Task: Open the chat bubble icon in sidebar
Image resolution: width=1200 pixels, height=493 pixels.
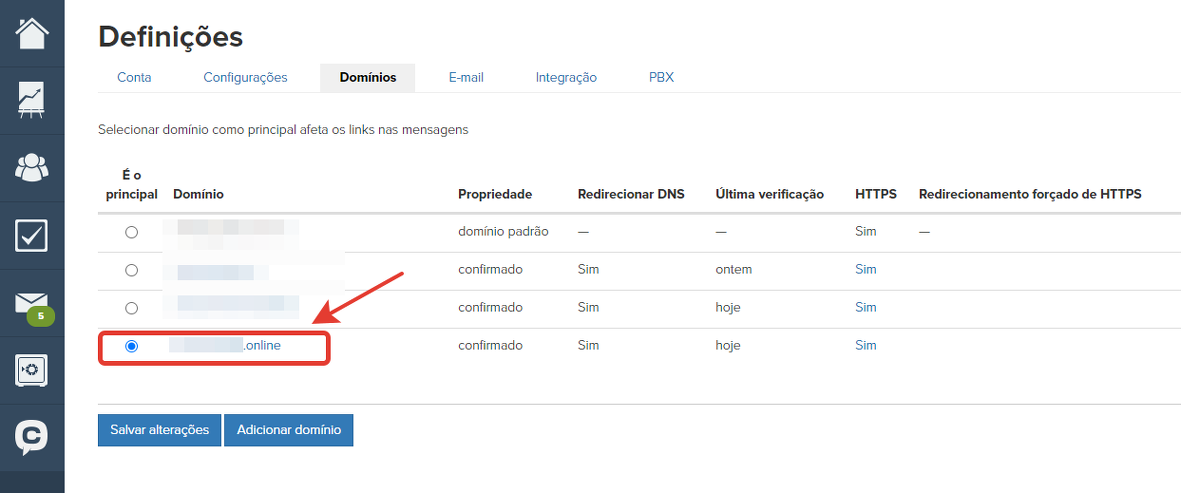Action: point(32,437)
